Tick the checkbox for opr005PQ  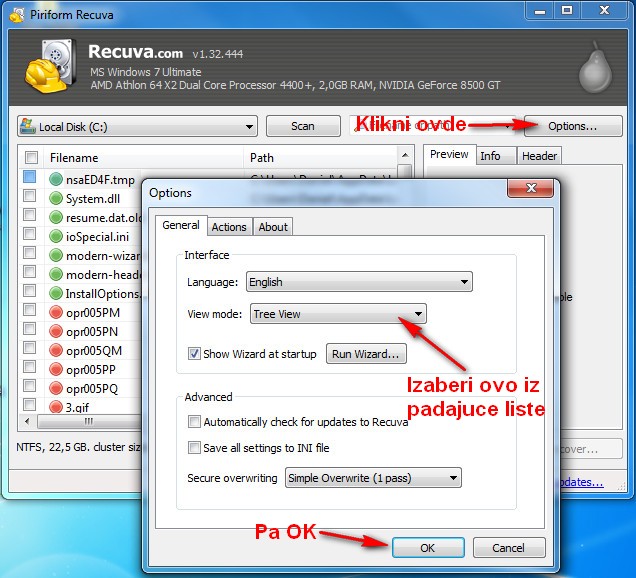point(30,386)
